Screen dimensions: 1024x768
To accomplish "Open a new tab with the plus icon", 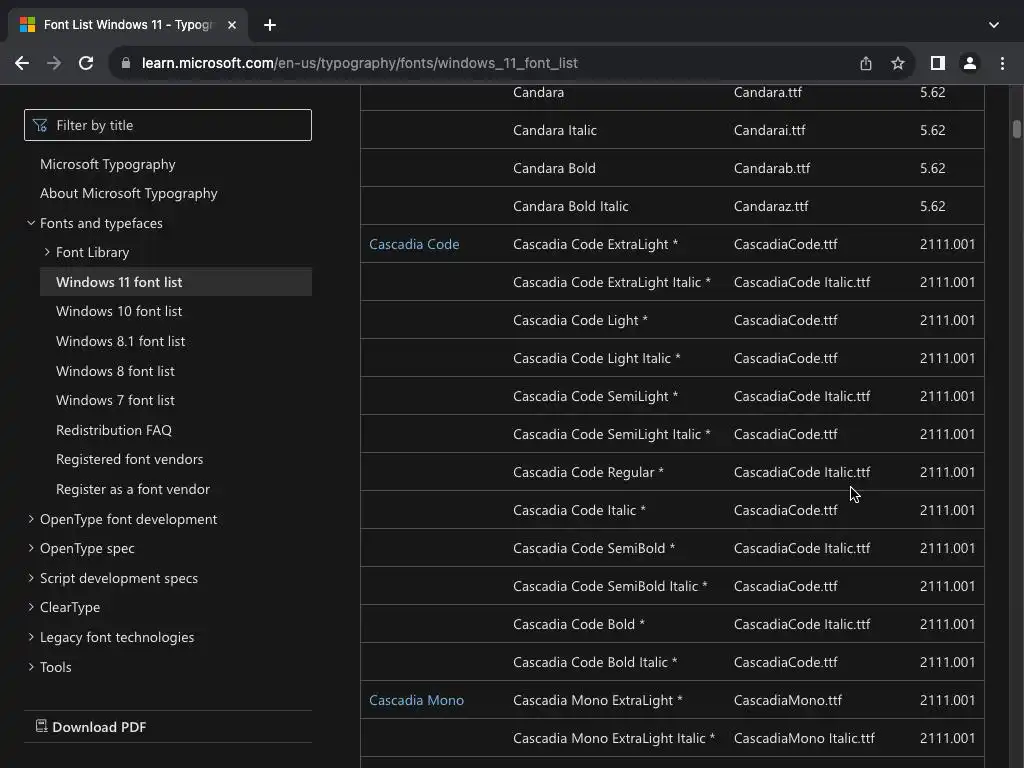I will pos(270,25).
